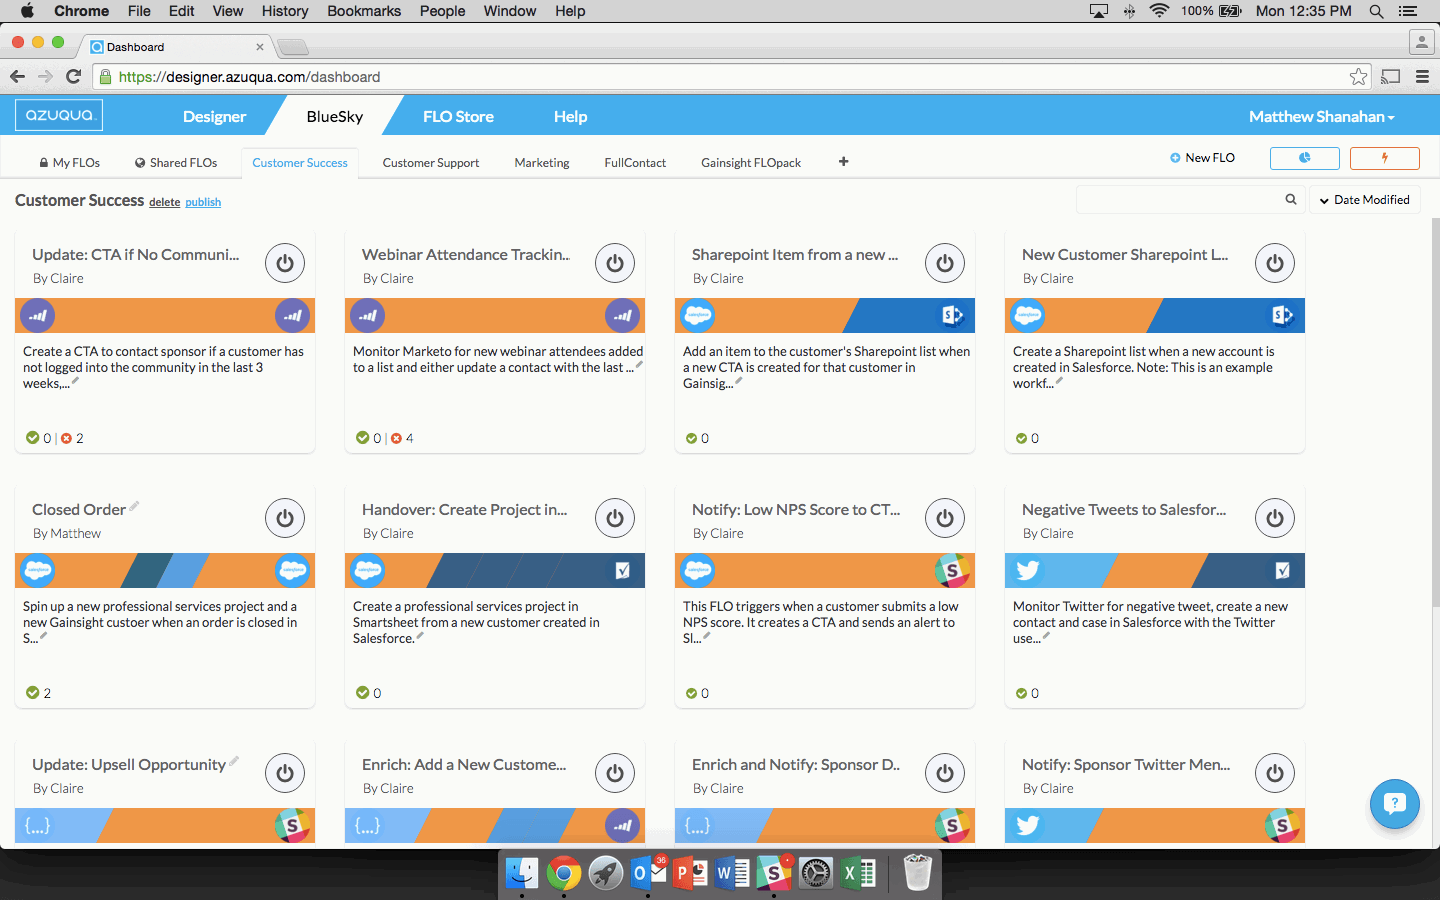This screenshot has height=900, width=1440.
Task: Open the Chrome History menu
Action: 285,11
